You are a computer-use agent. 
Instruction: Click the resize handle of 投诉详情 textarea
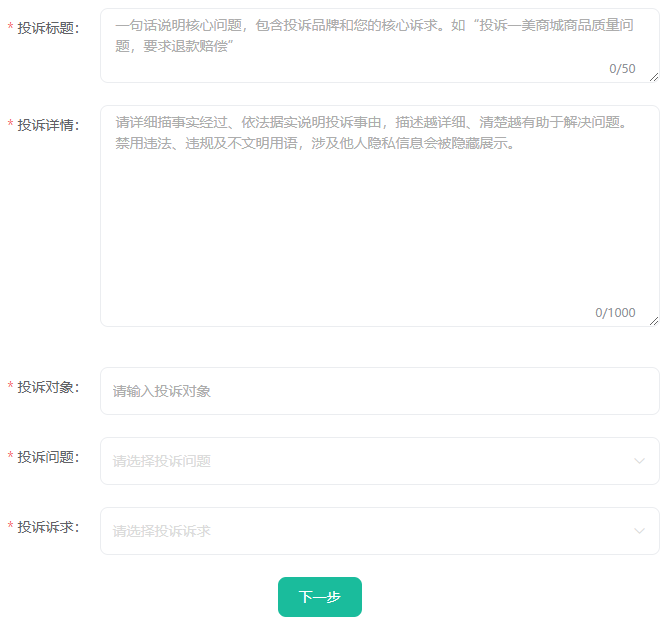pos(654,321)
